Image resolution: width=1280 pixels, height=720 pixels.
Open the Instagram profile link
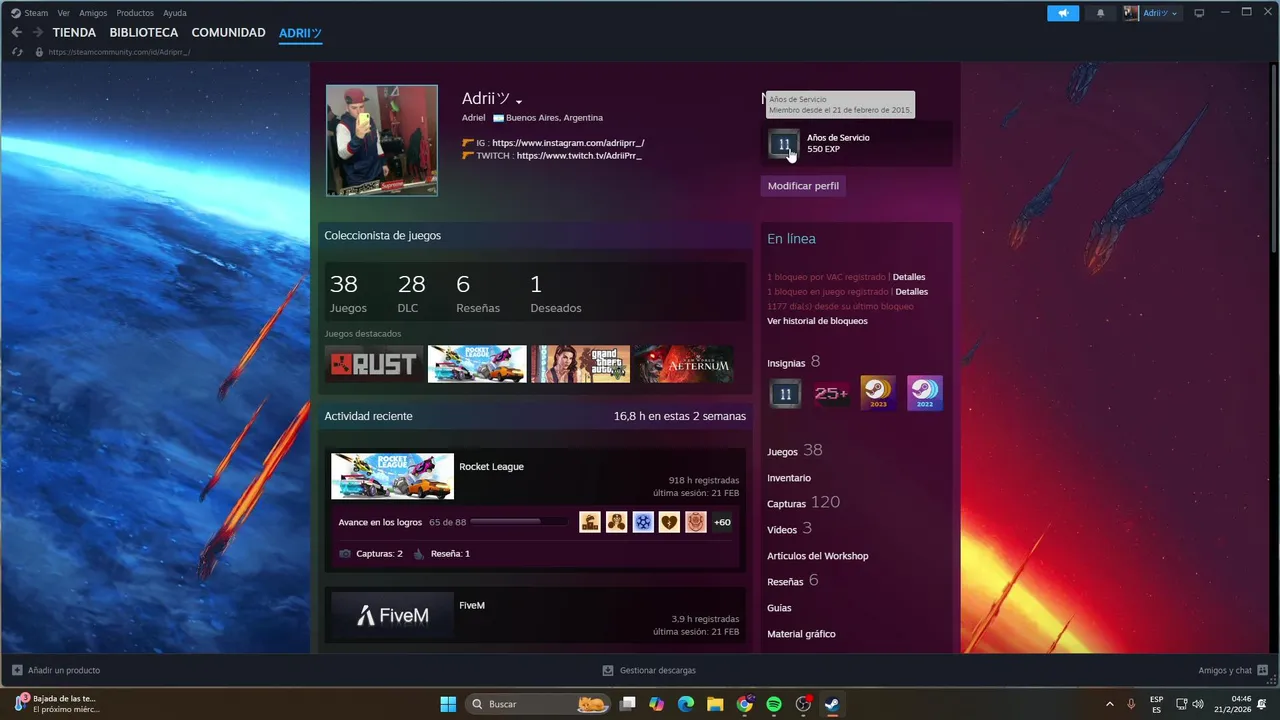[568, 143]
